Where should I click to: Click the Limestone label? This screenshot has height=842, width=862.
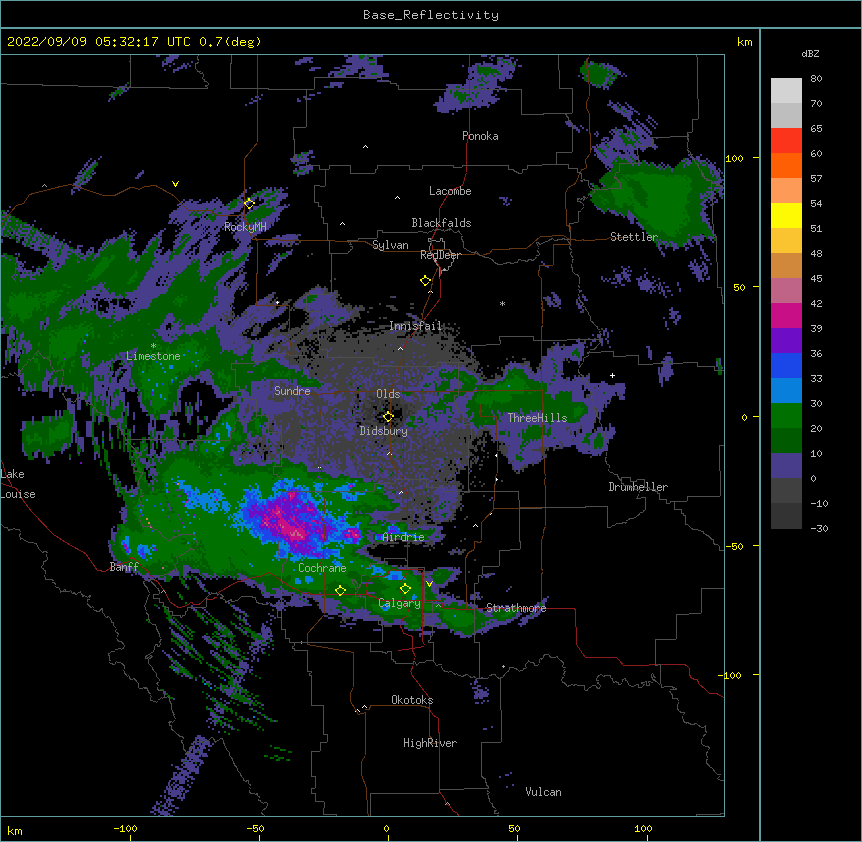(153, 356)
